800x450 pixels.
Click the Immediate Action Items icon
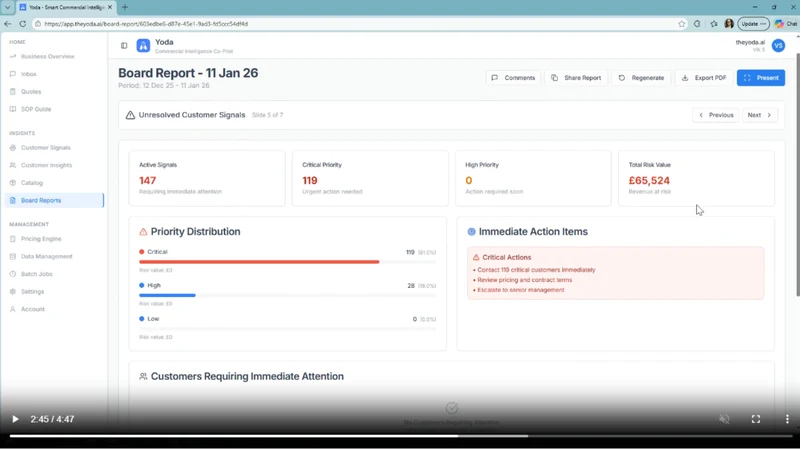[x=471, y=232]
